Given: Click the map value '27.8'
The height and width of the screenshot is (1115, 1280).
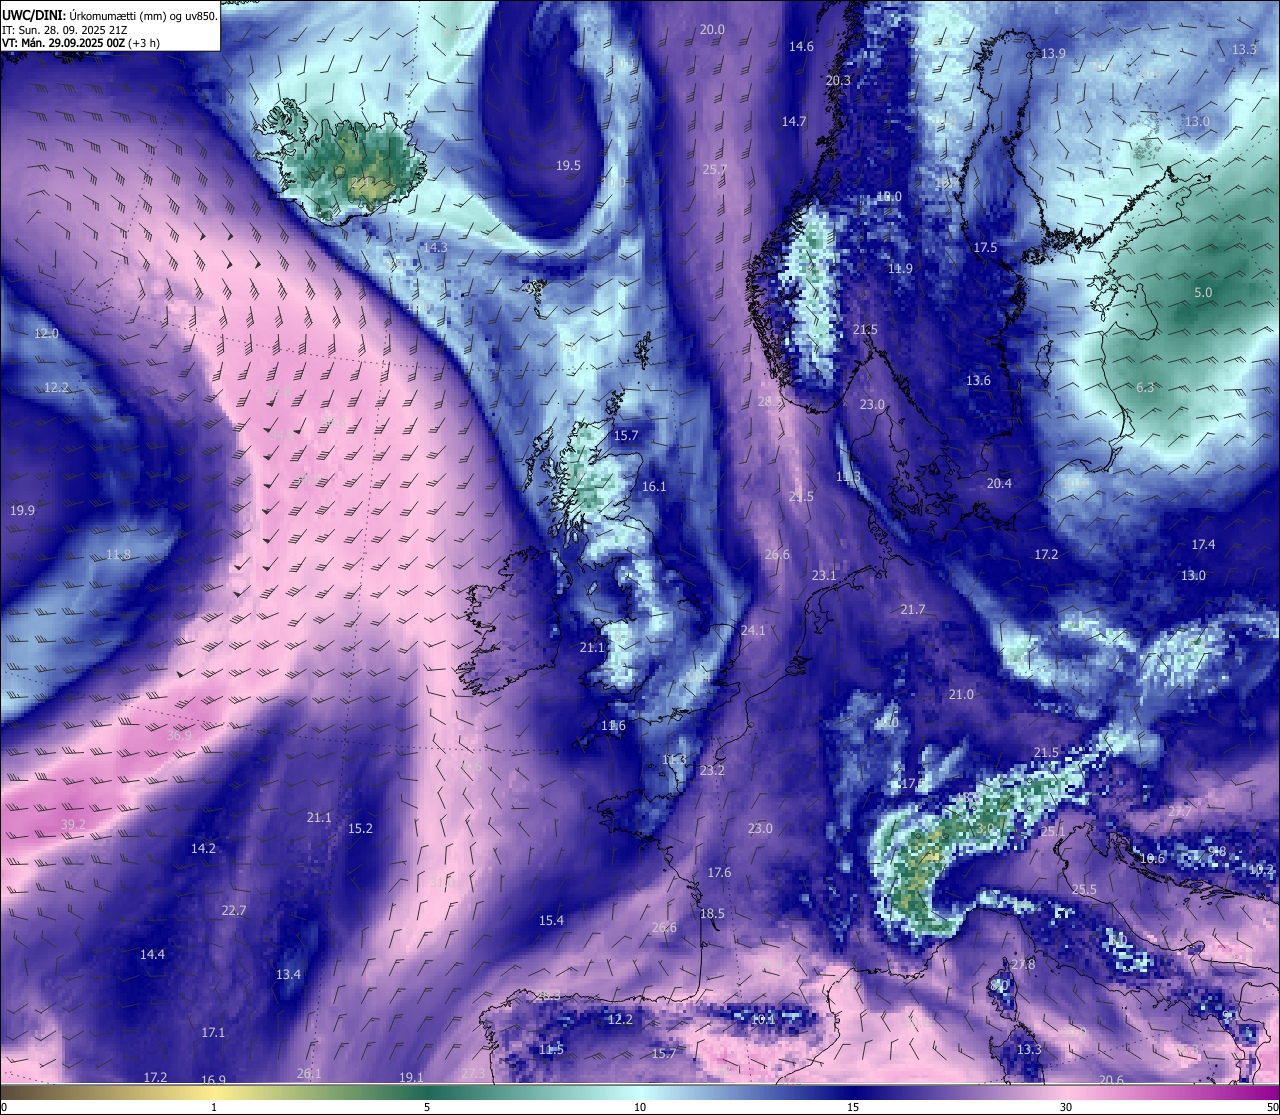Looking at the screenshot, I should (x=1023, y=965).
